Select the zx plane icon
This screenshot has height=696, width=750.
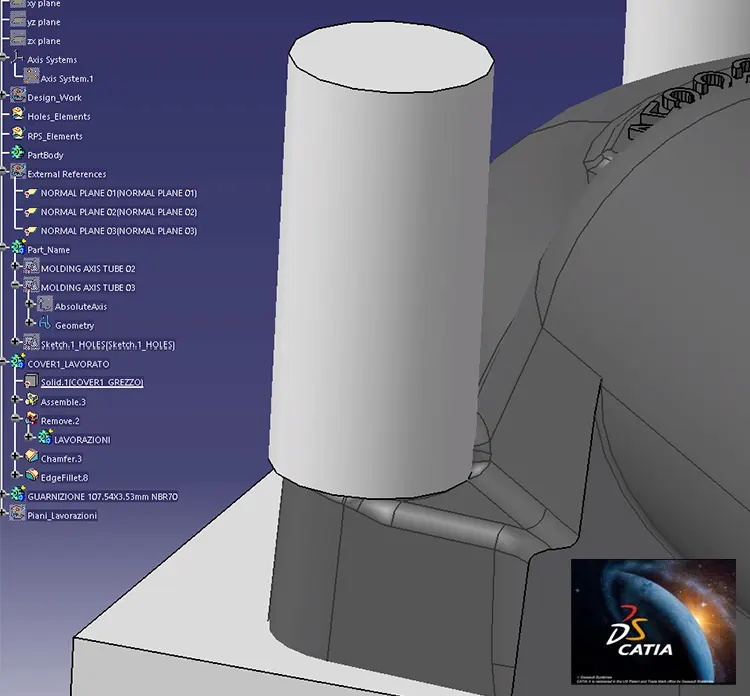pyautogui.click(x=18, y=39)
